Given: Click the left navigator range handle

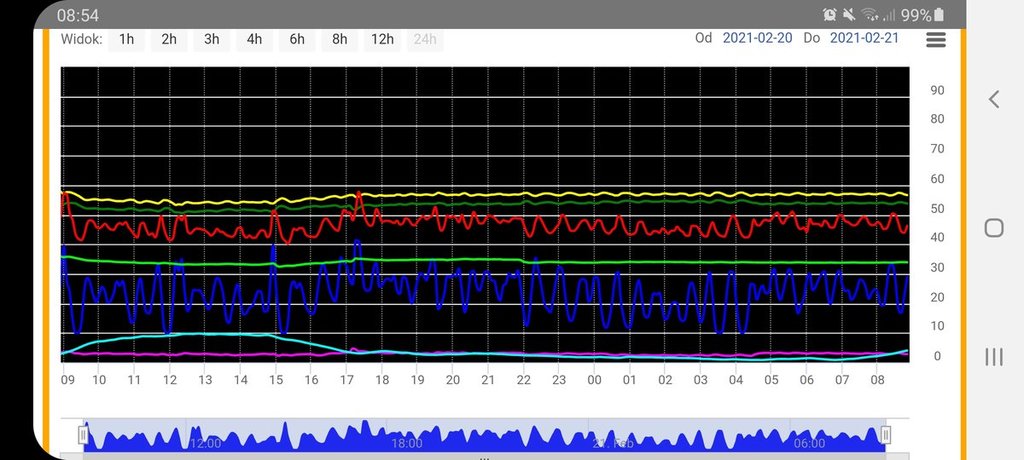Looking at the screenshot, I should coord(84,435).
